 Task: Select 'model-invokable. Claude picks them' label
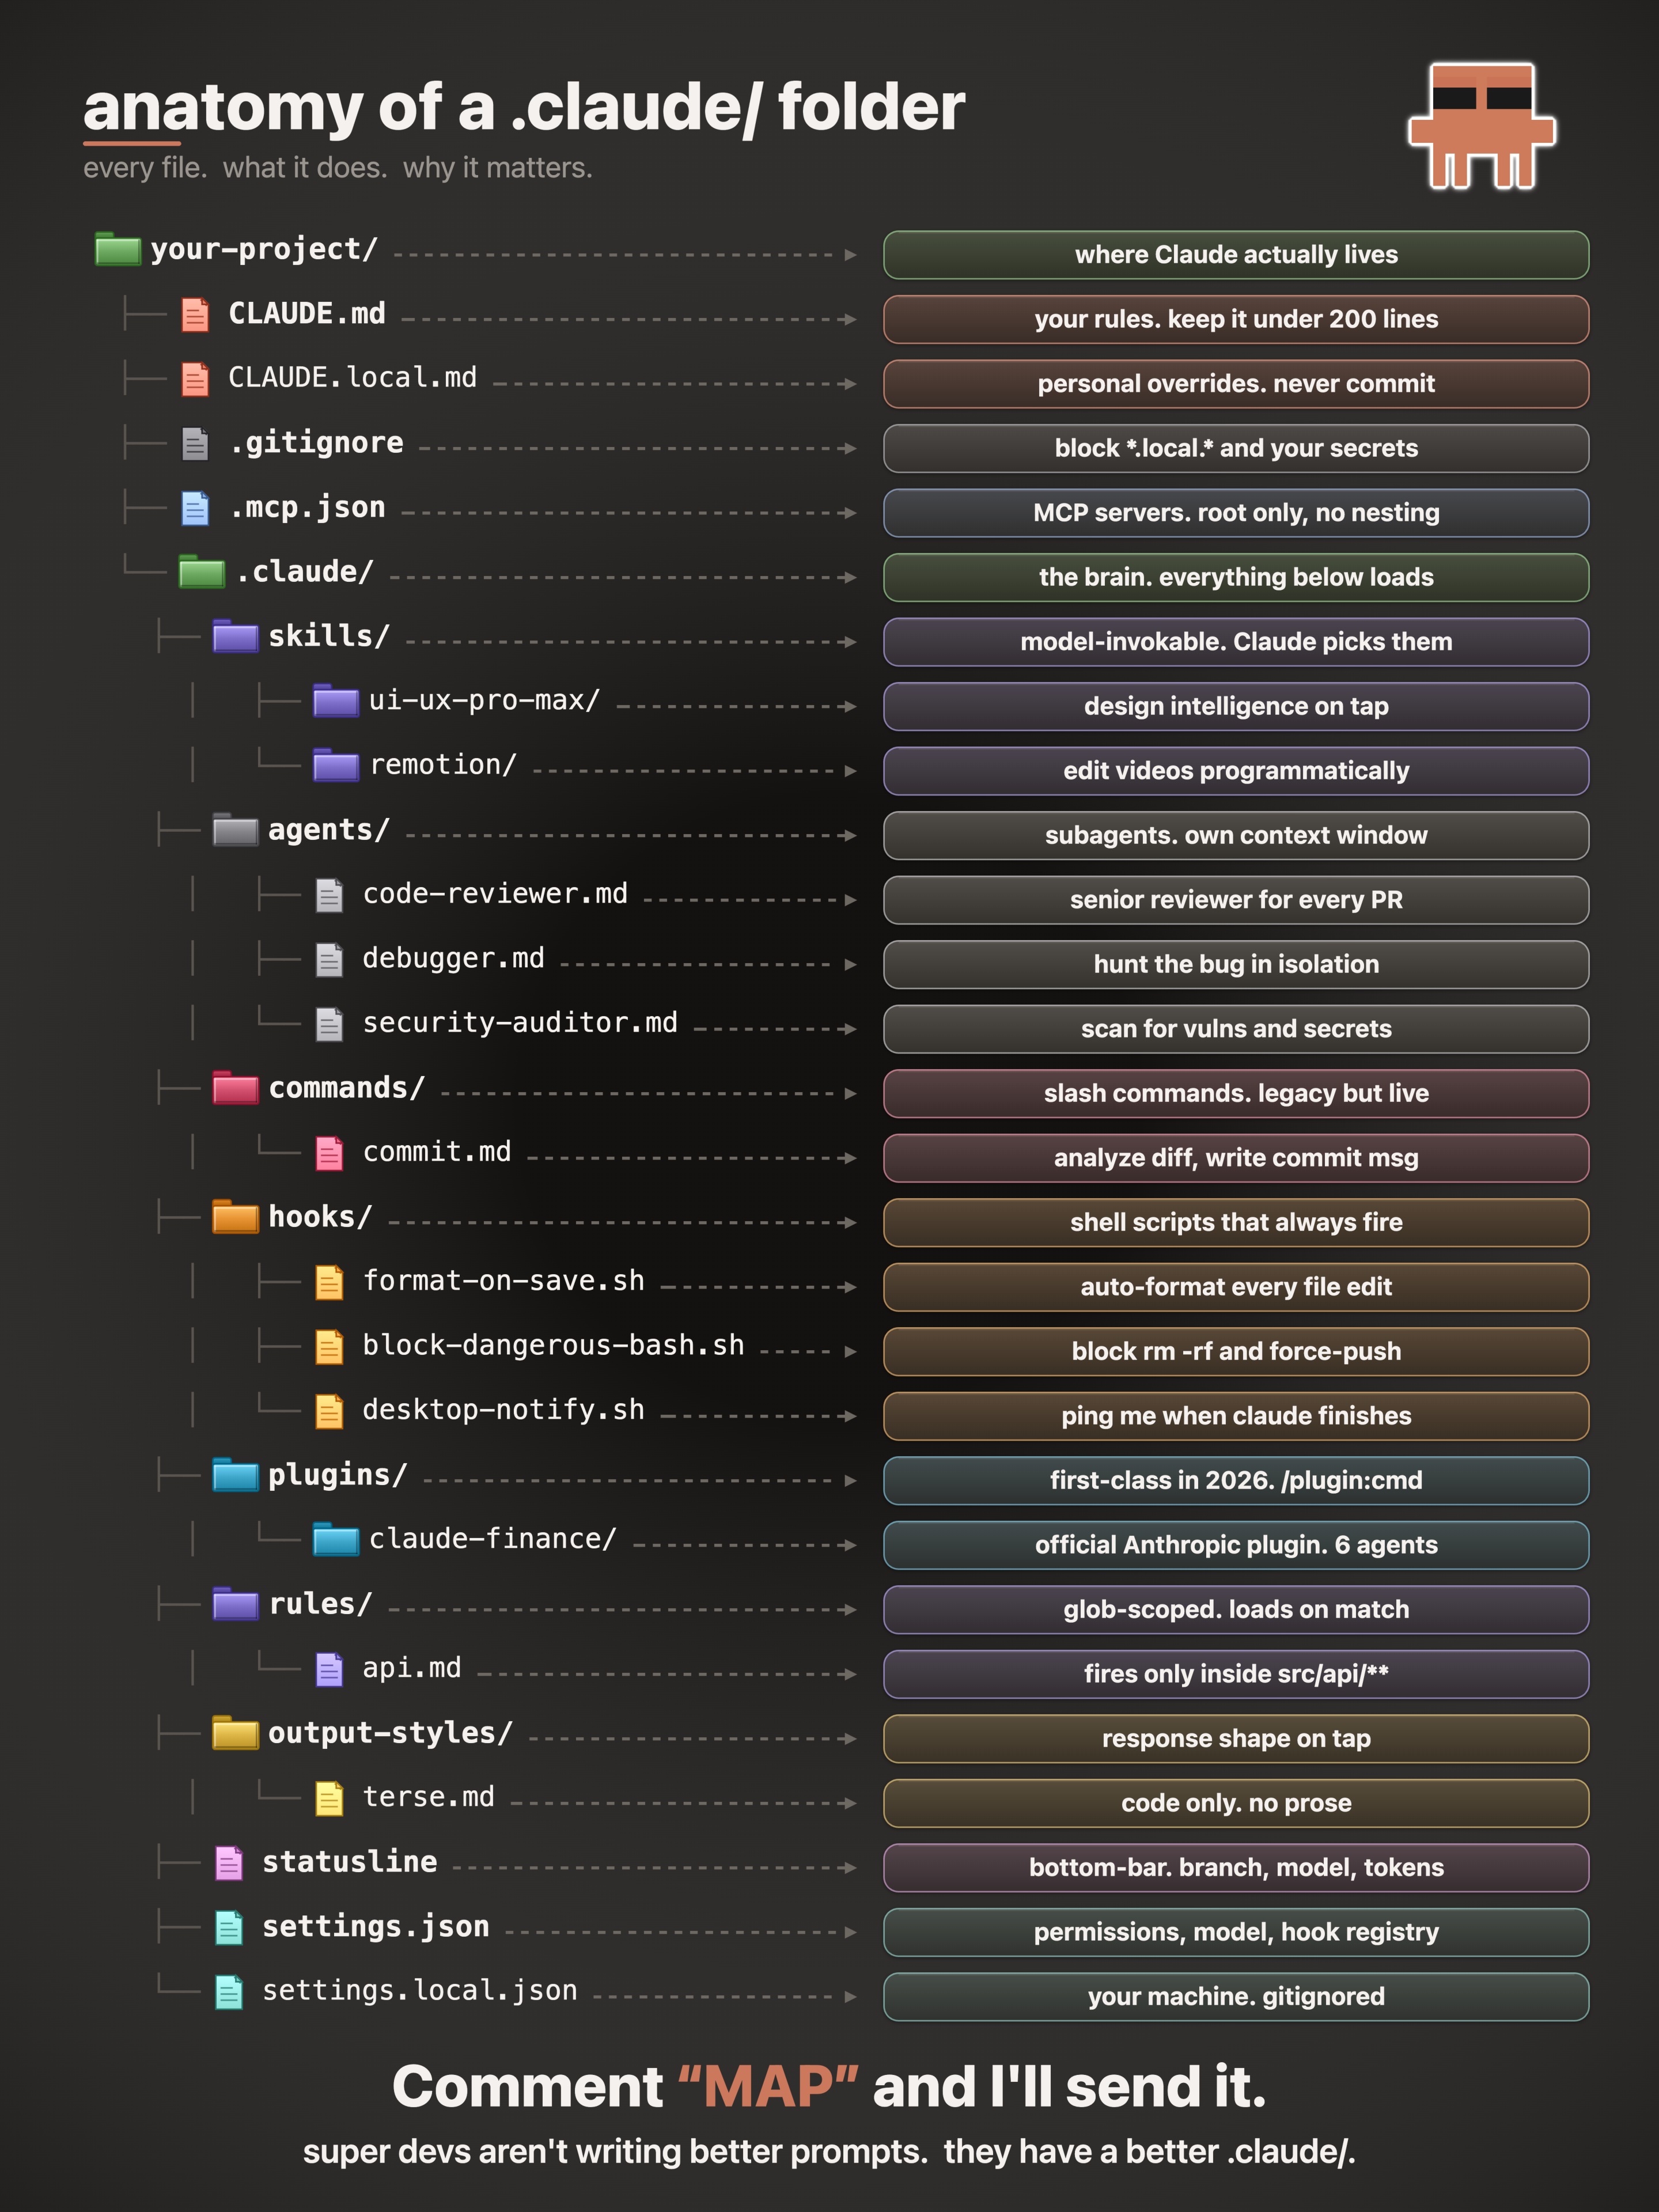click(1236, 642)
